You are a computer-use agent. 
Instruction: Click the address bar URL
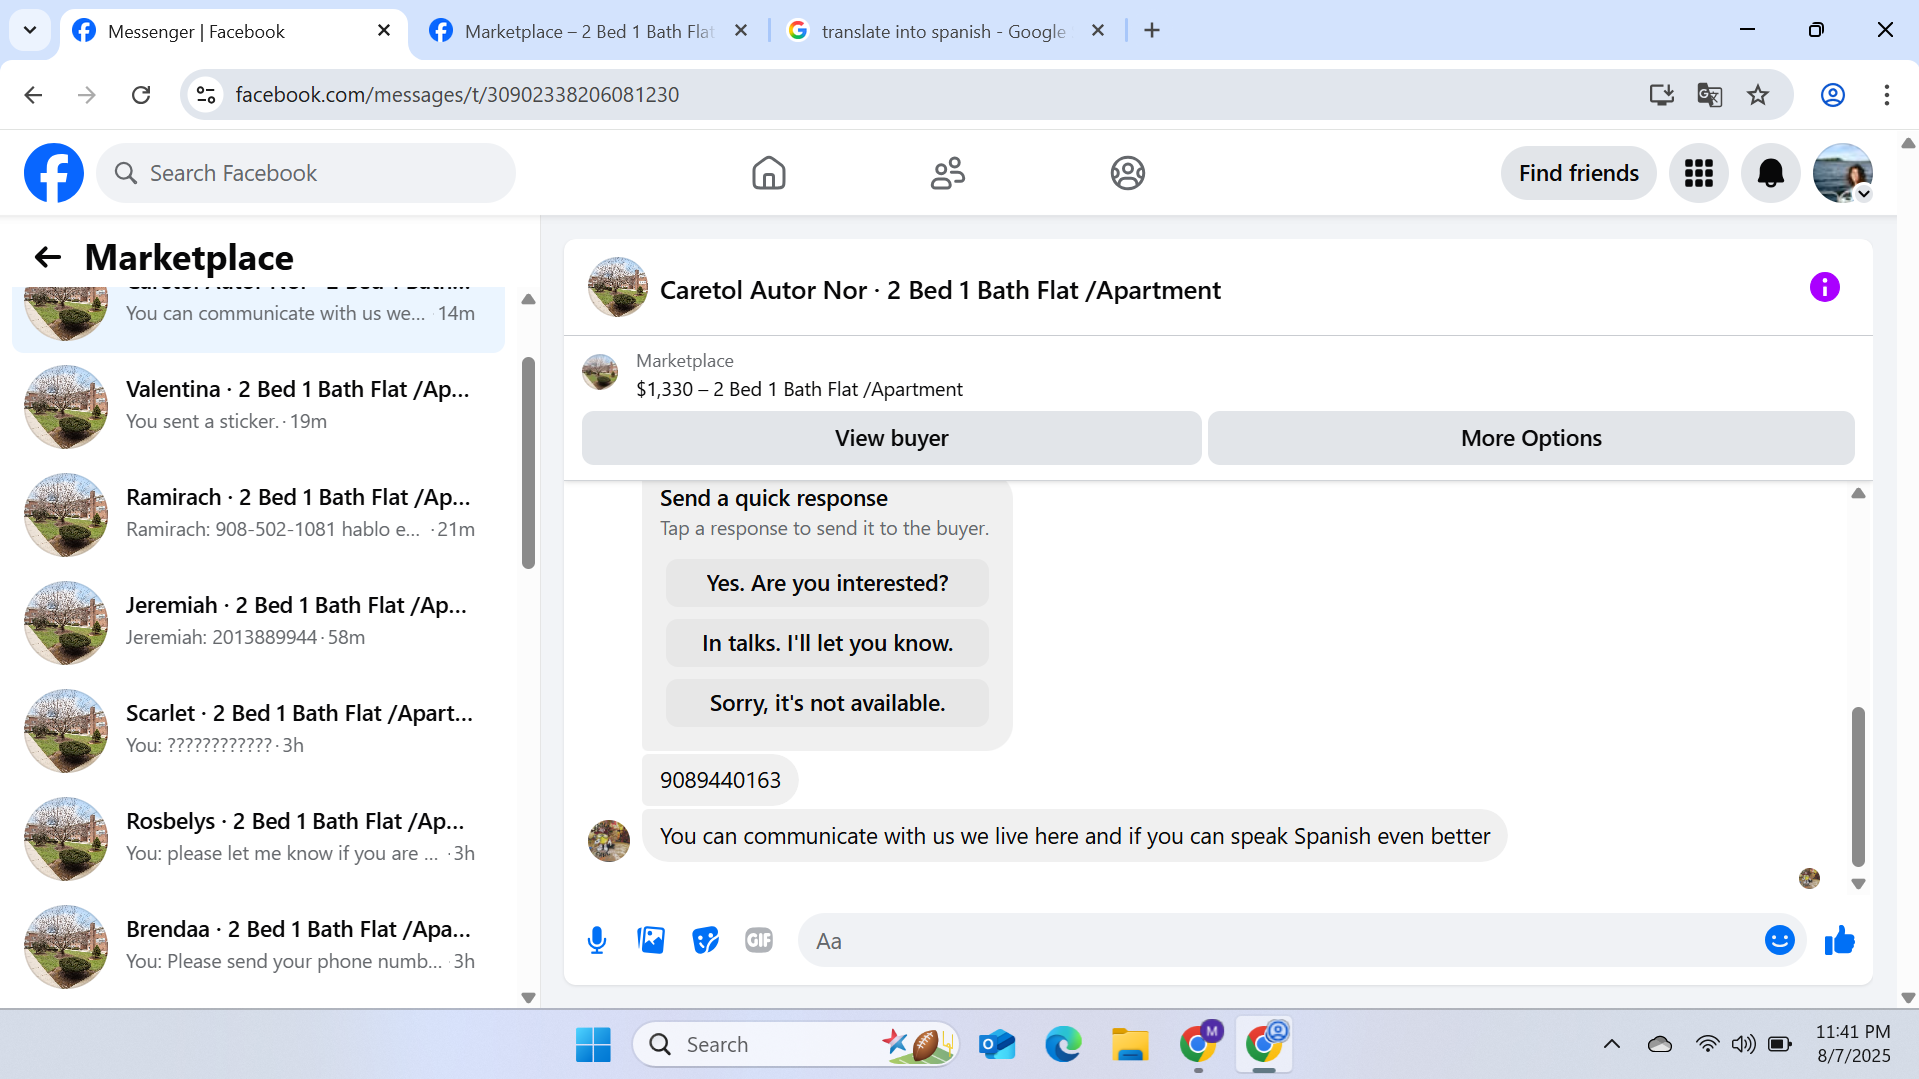coord(457,95)
